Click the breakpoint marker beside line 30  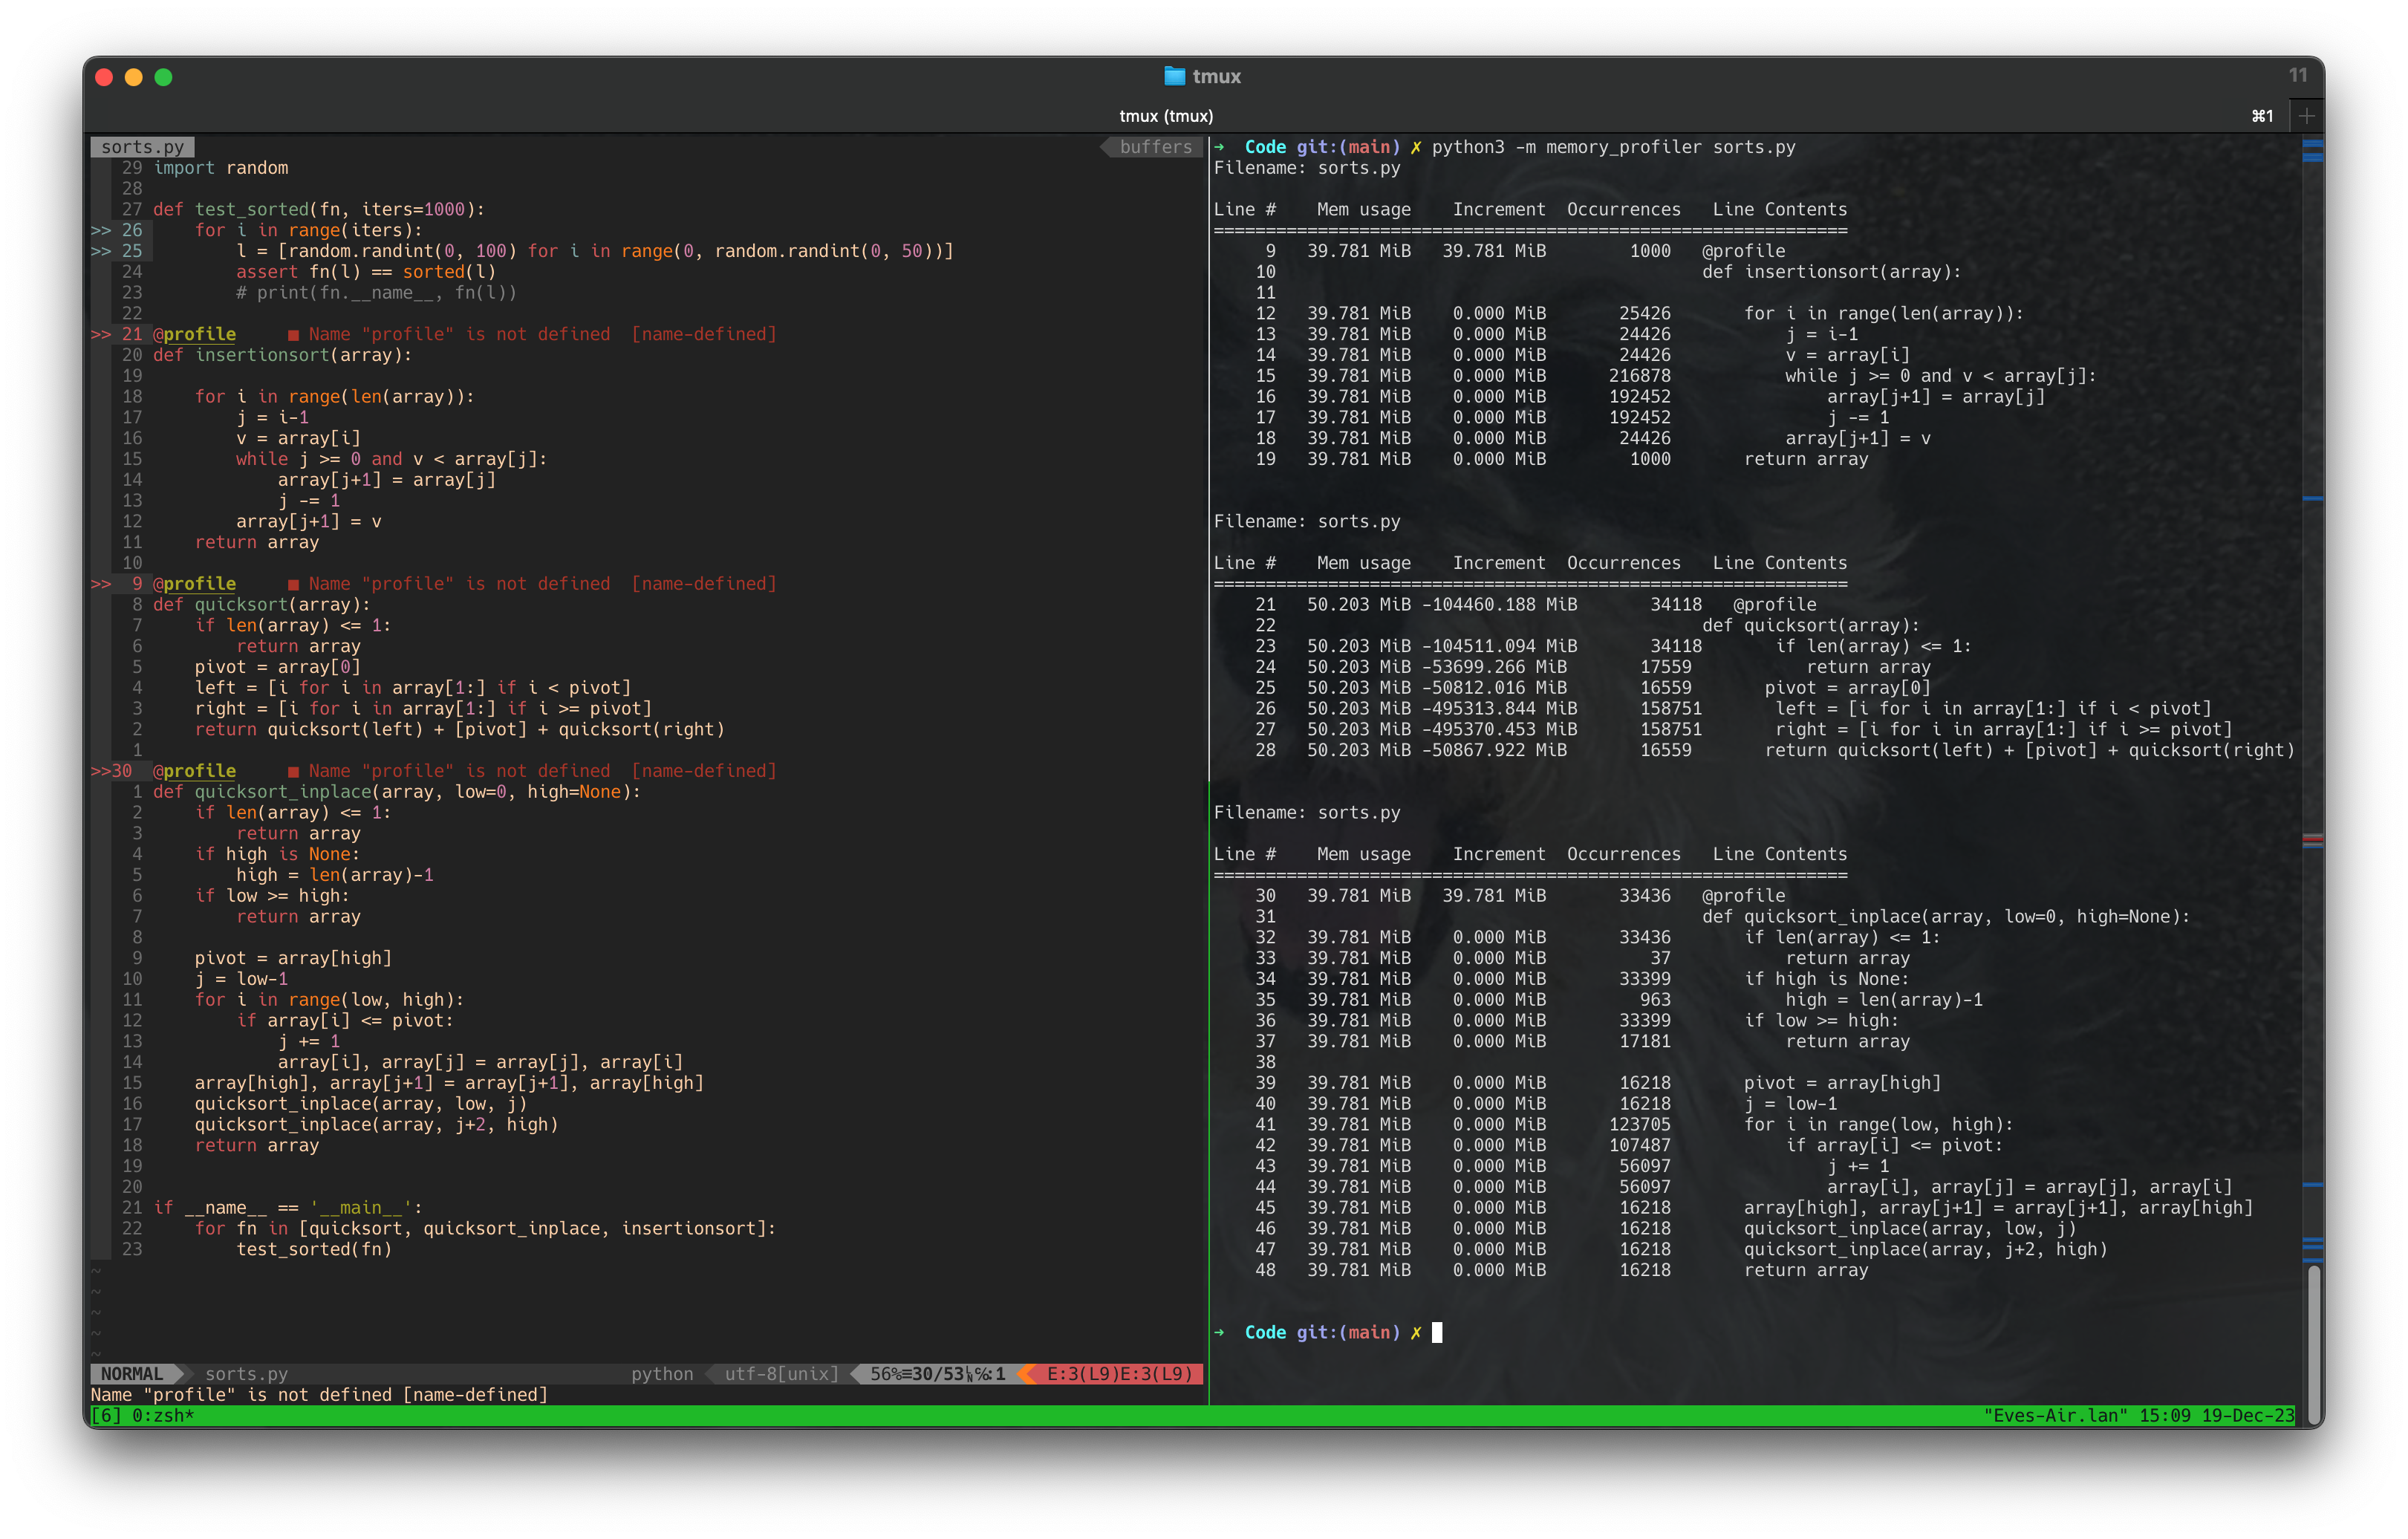pos(101,771)
